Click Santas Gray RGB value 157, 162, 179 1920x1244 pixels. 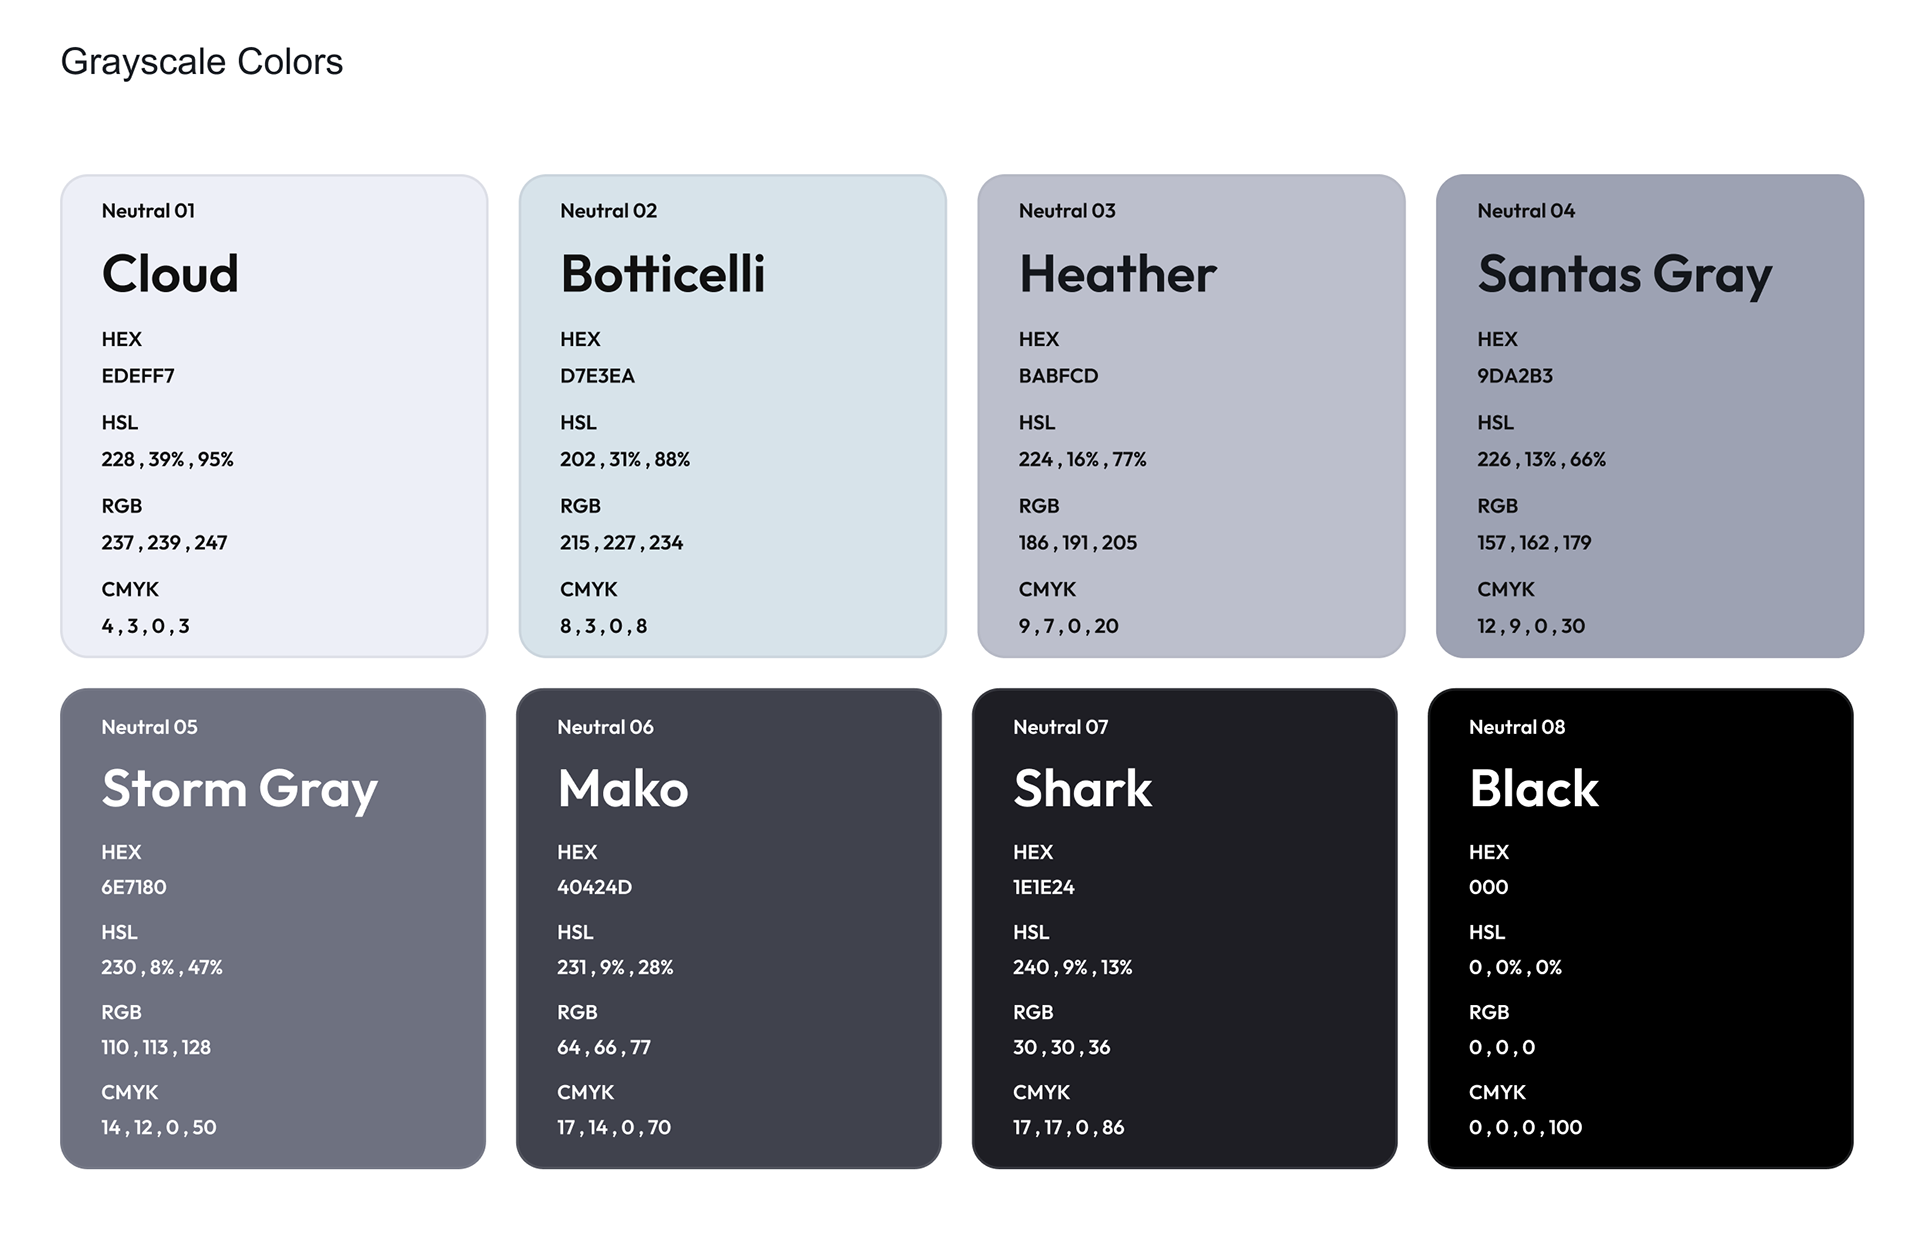tap(1534, 543)
